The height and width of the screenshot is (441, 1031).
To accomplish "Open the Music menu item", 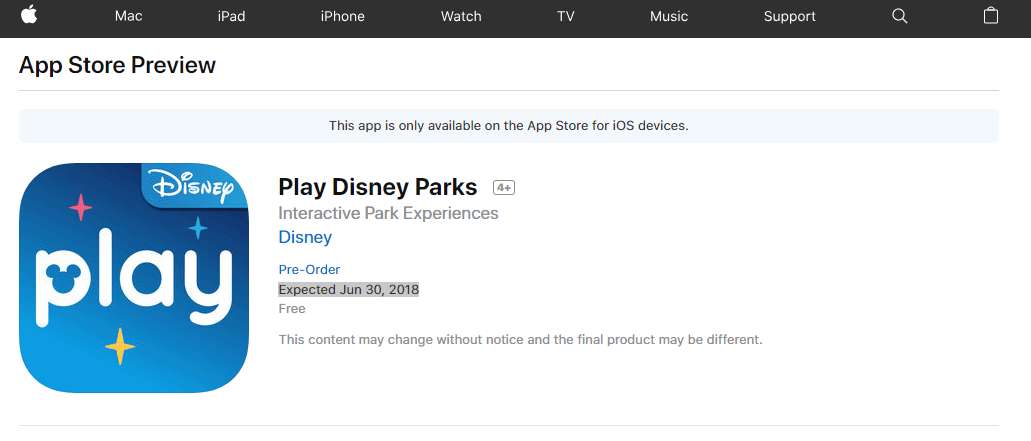I will coord(669,16).
